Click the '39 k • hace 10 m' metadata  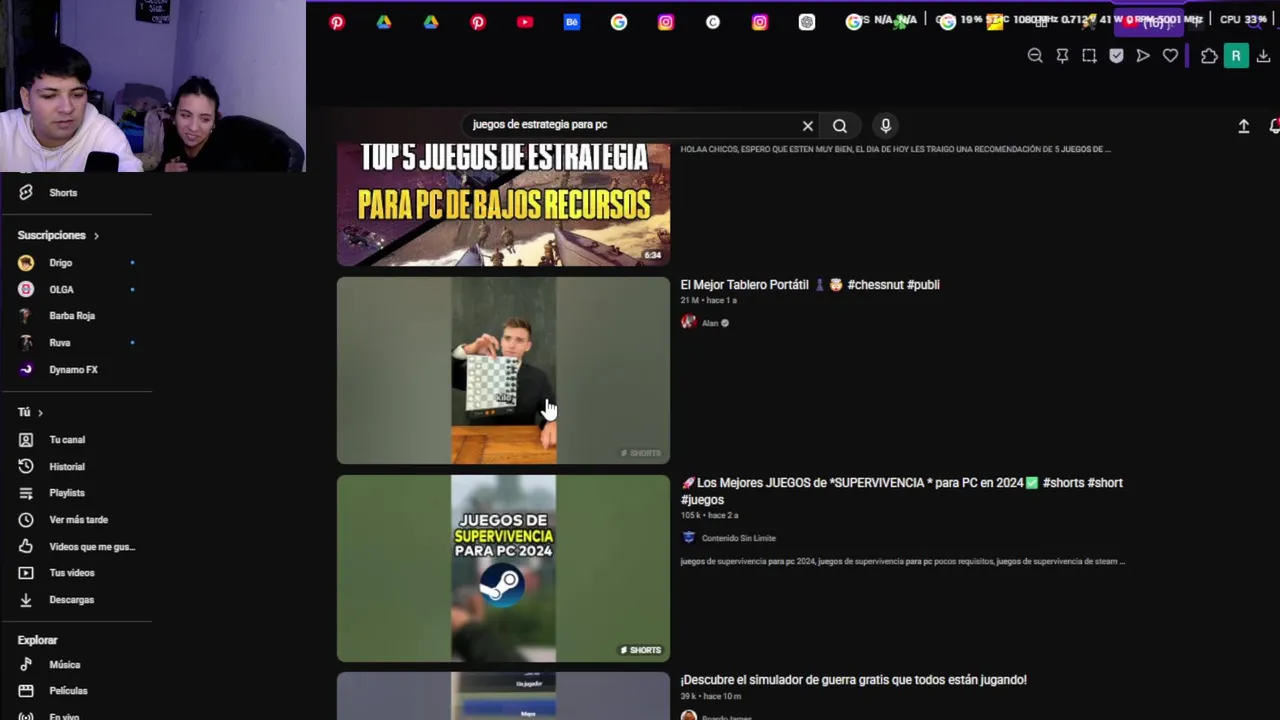(x=710, y=697)
